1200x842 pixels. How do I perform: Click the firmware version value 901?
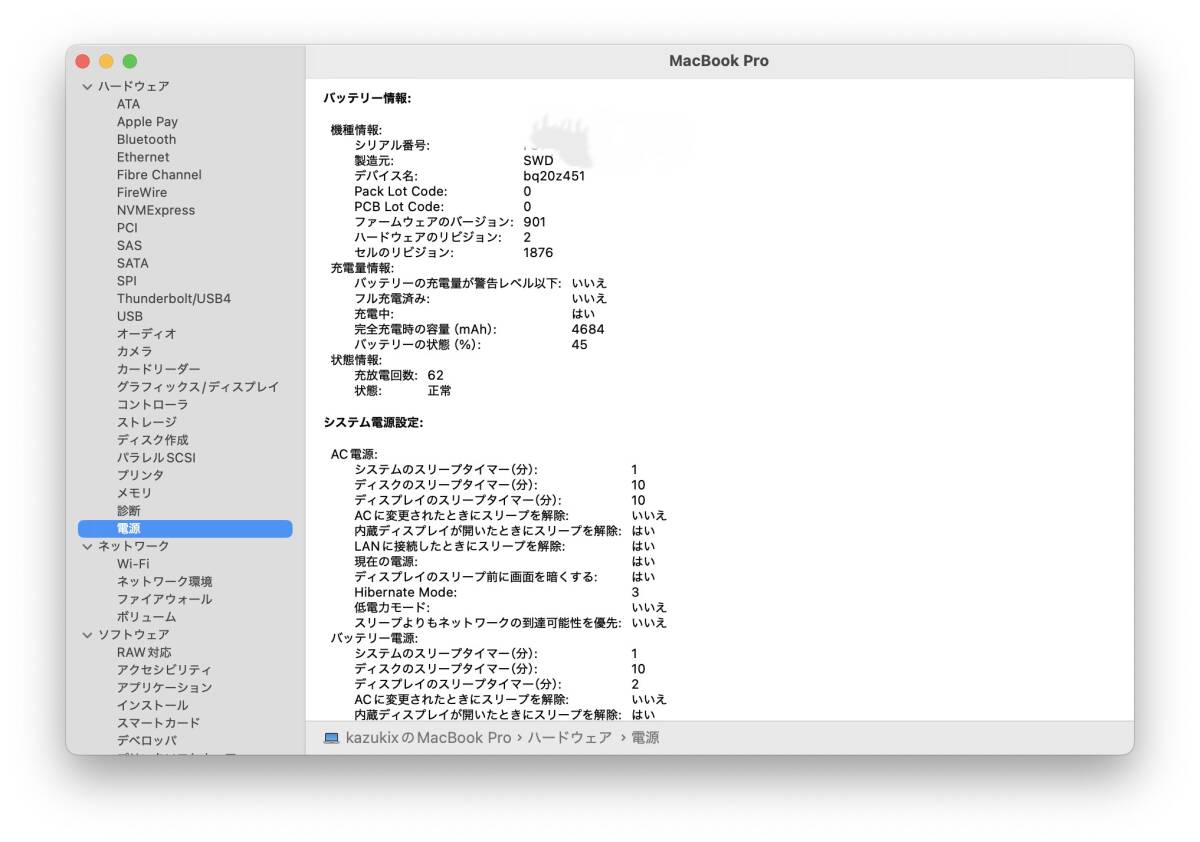pos(534,222)
